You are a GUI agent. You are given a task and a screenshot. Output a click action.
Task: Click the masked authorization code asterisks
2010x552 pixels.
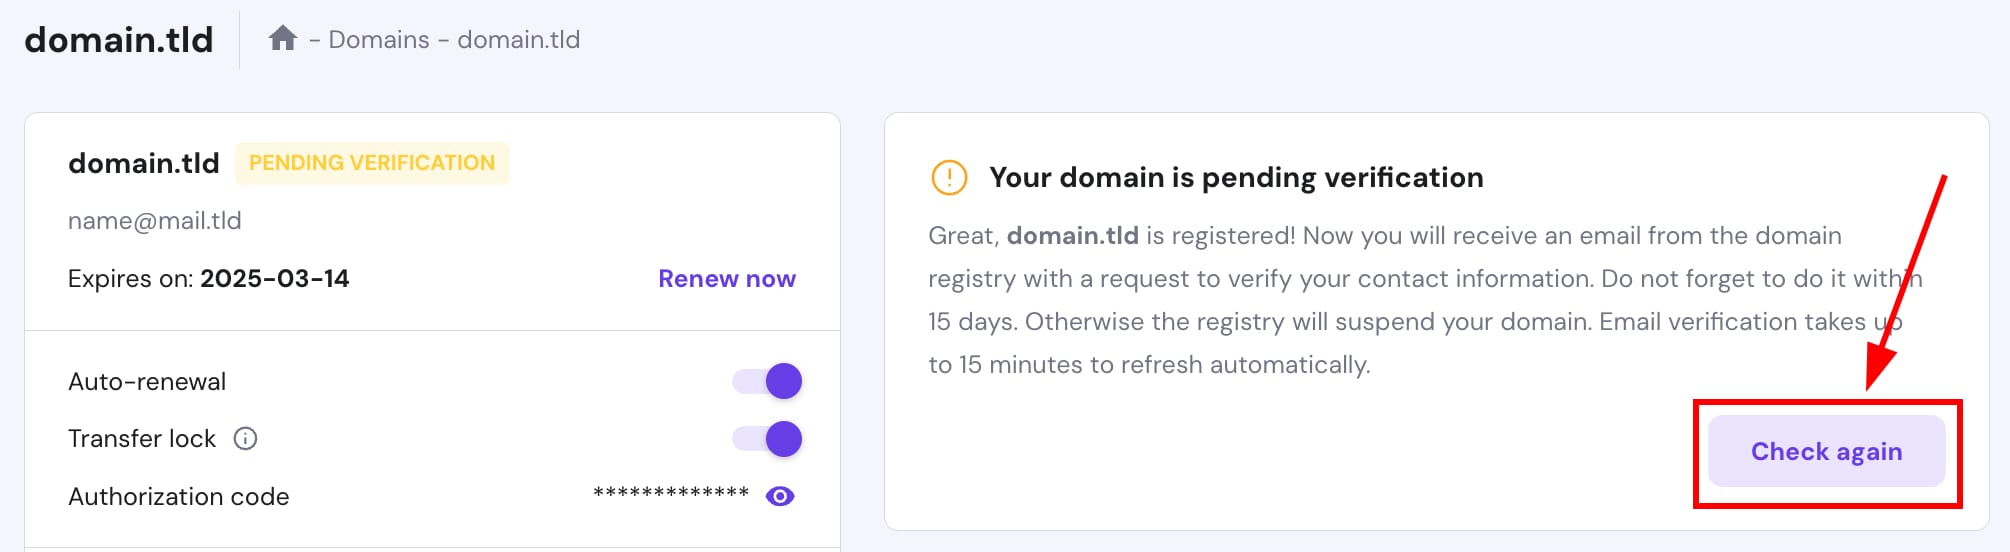click(x=670, y=494)
